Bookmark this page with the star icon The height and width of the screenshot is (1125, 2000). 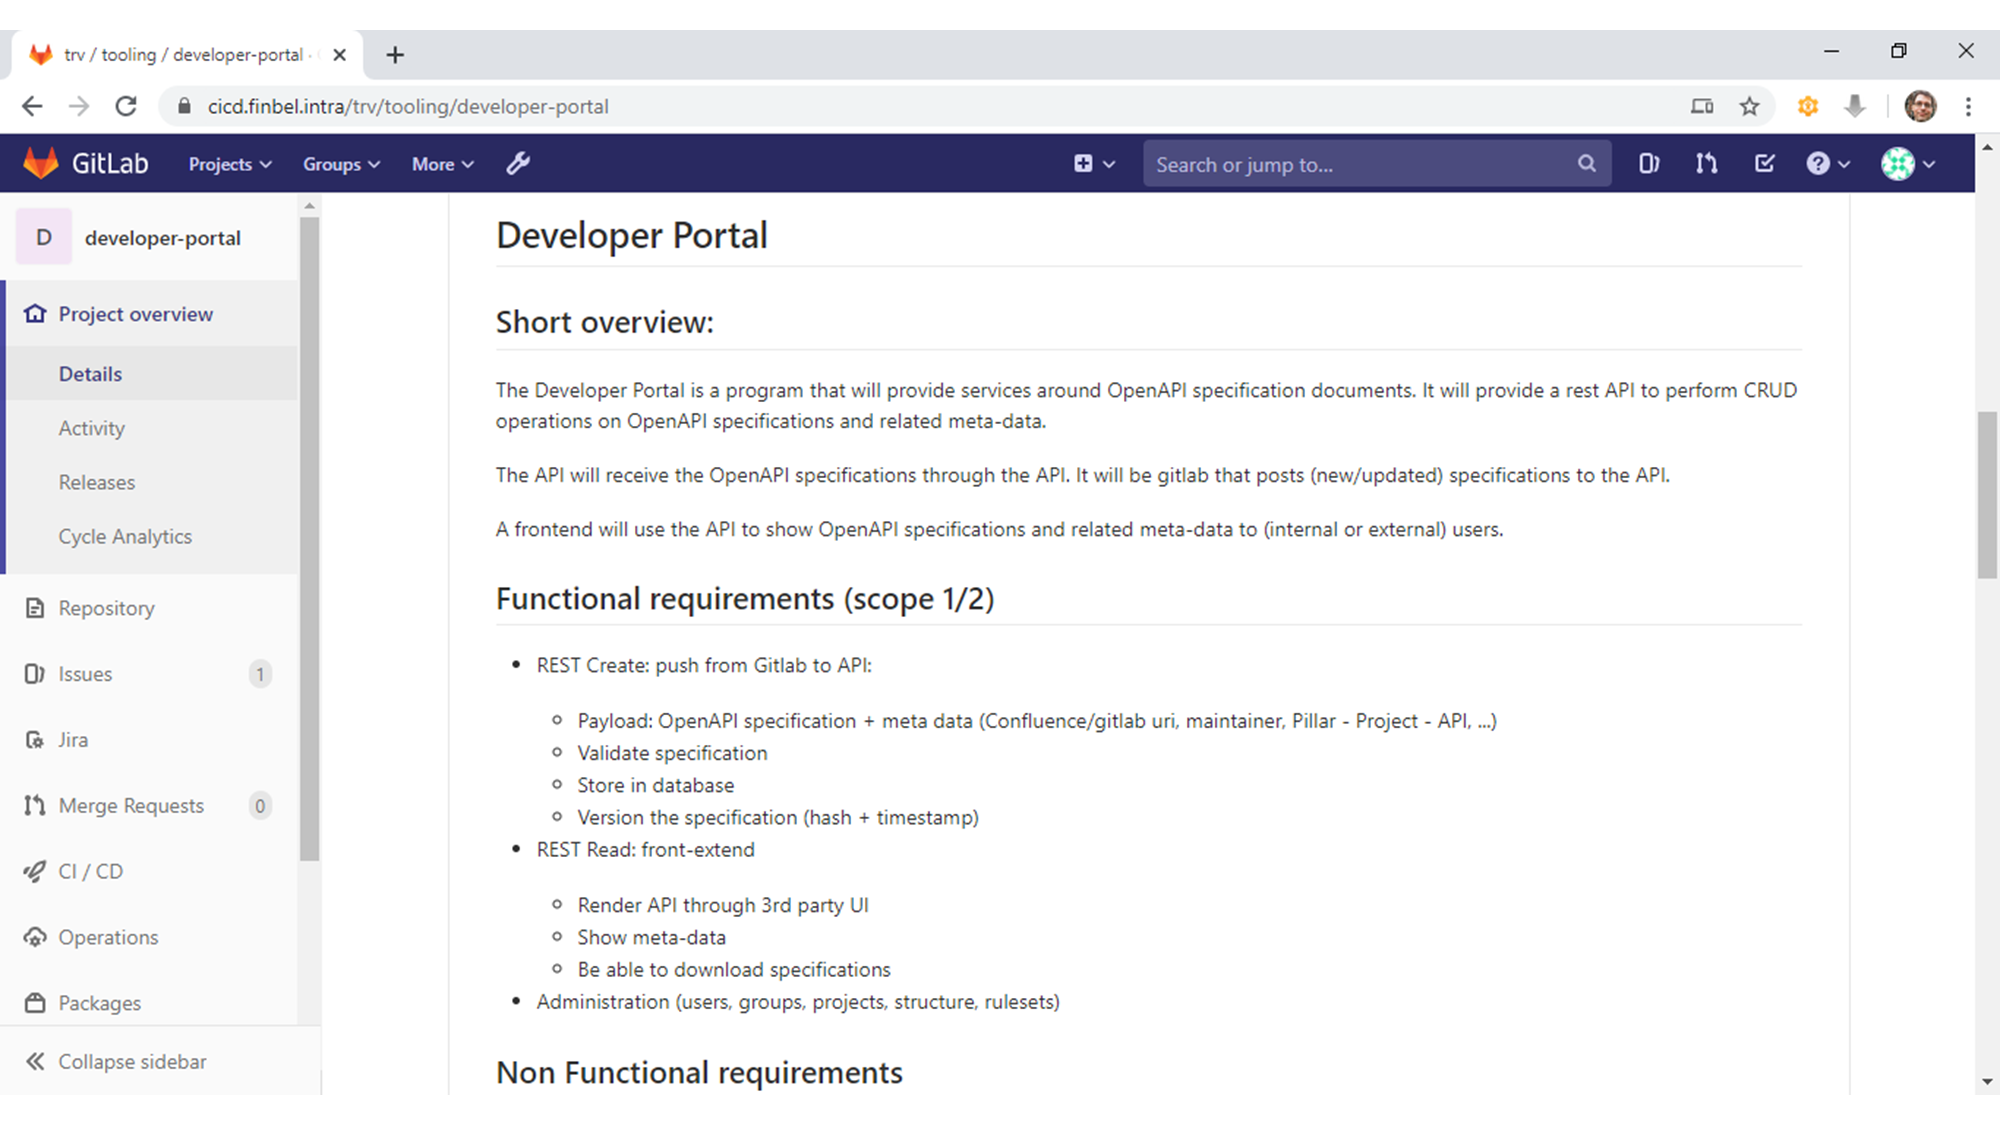click(x=1749, y=106)
